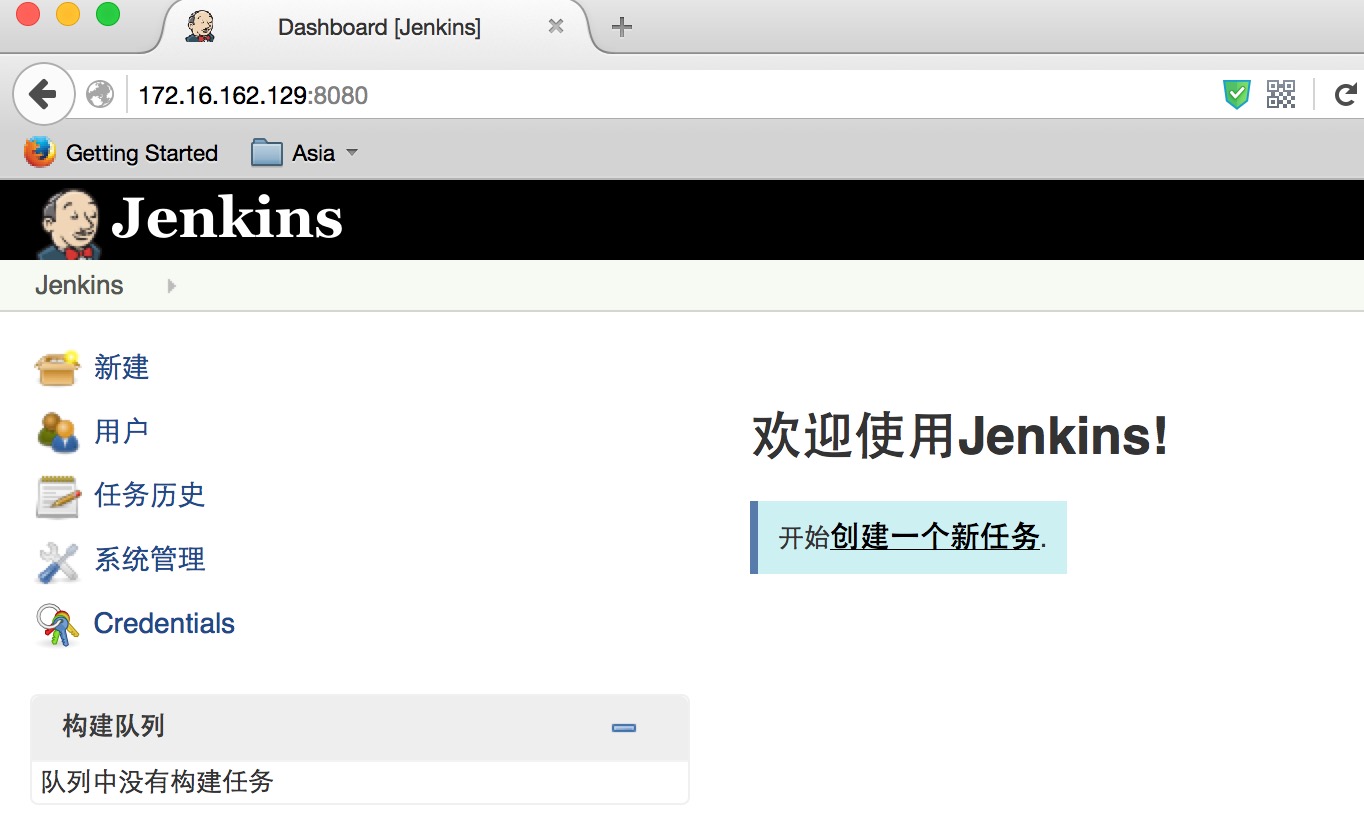Click the QR code icon

[1281, 95]
